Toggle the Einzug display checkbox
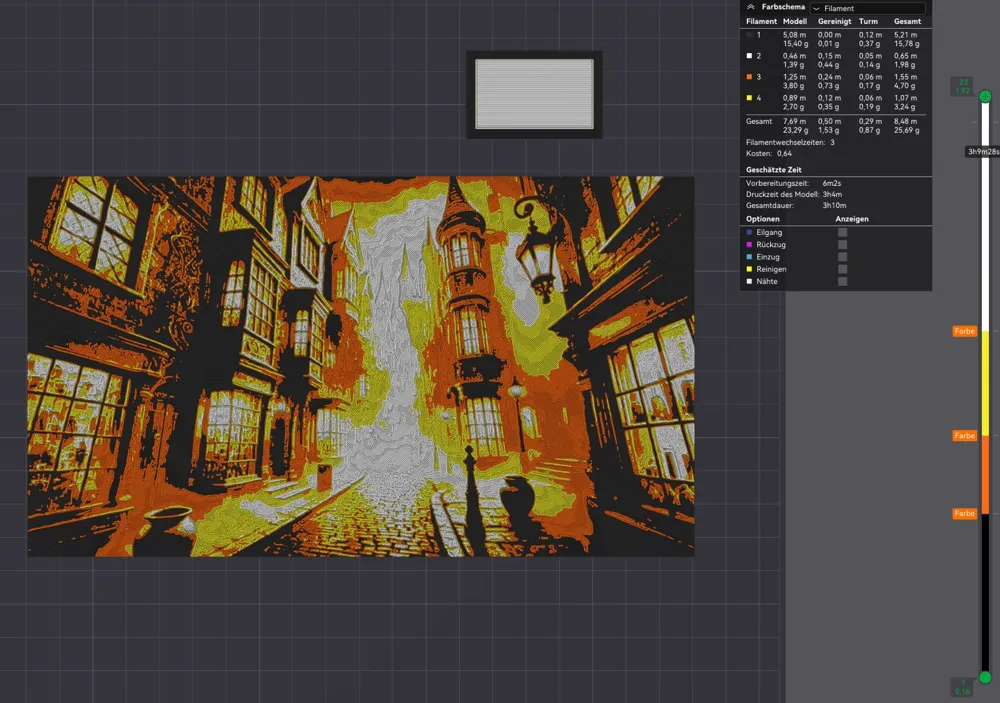Image resolution: width=1000 pixels, height=703 pixels. click(x=842, y=257)
